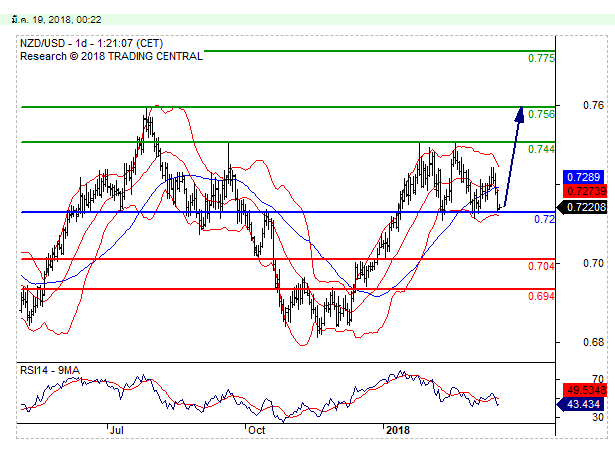Screen dimensions: 615x450
Task: Click the 0.76 price axis label
Action: tap(593, 105)
